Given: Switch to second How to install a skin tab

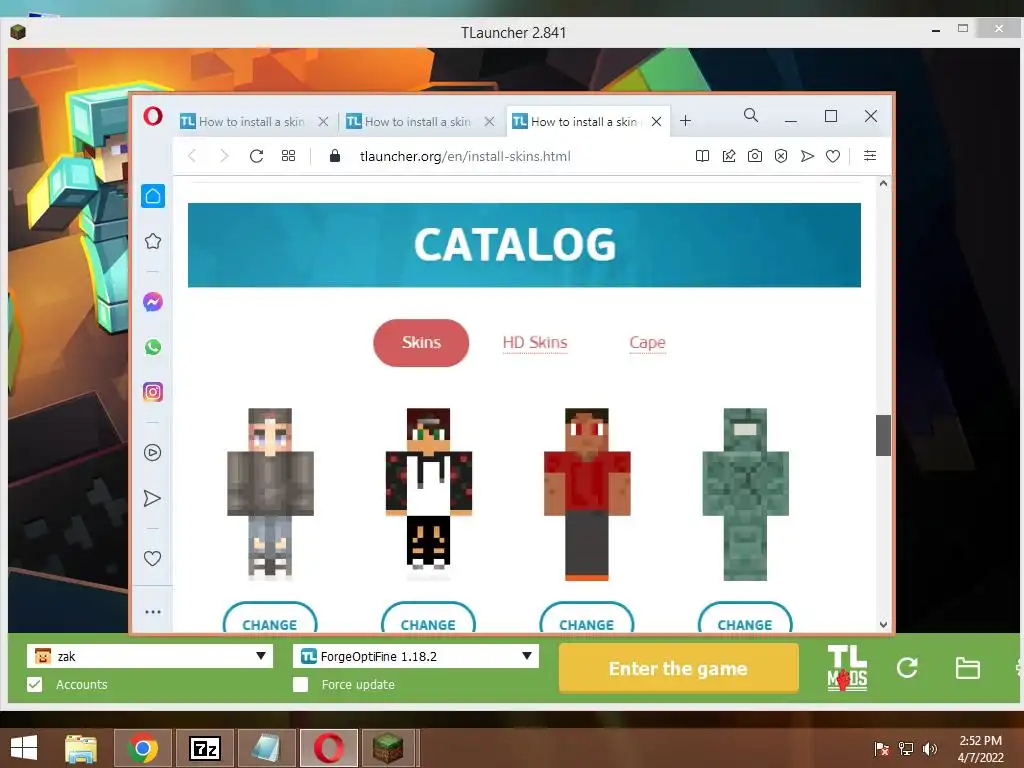Looking at the screenshot, I should tap(417, 121).
